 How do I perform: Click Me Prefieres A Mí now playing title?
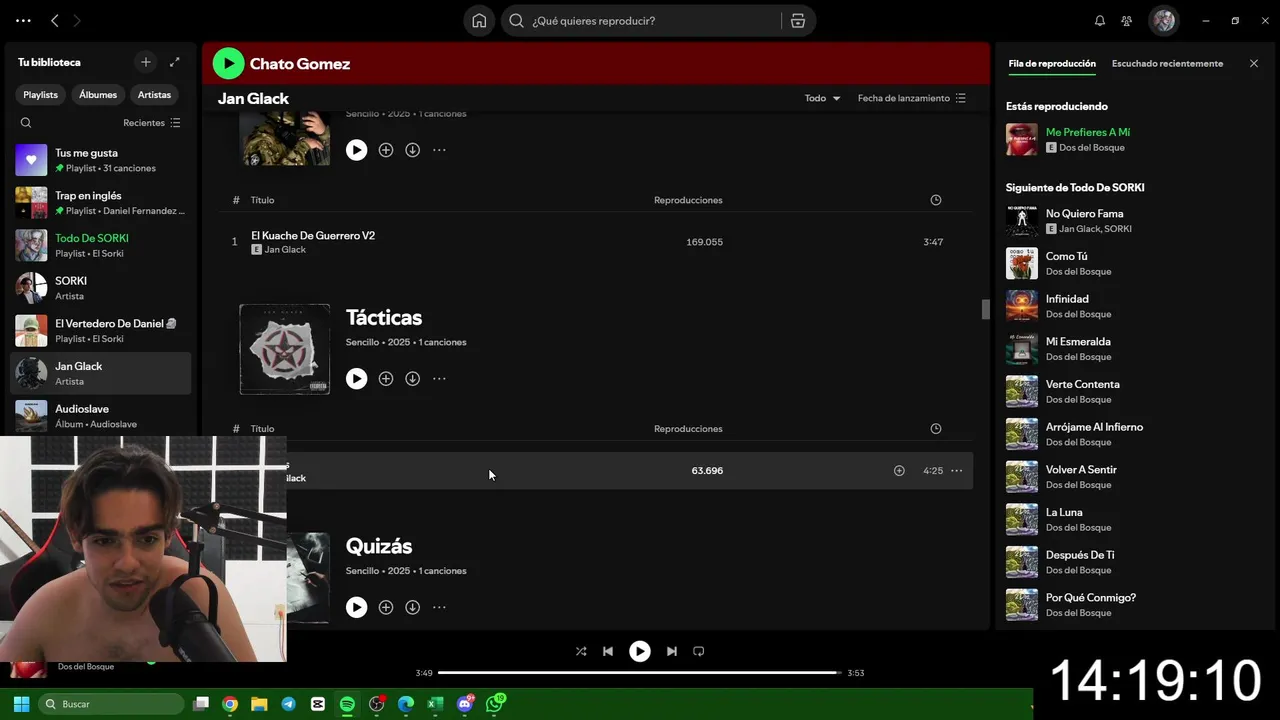(x=1088, y=132)
